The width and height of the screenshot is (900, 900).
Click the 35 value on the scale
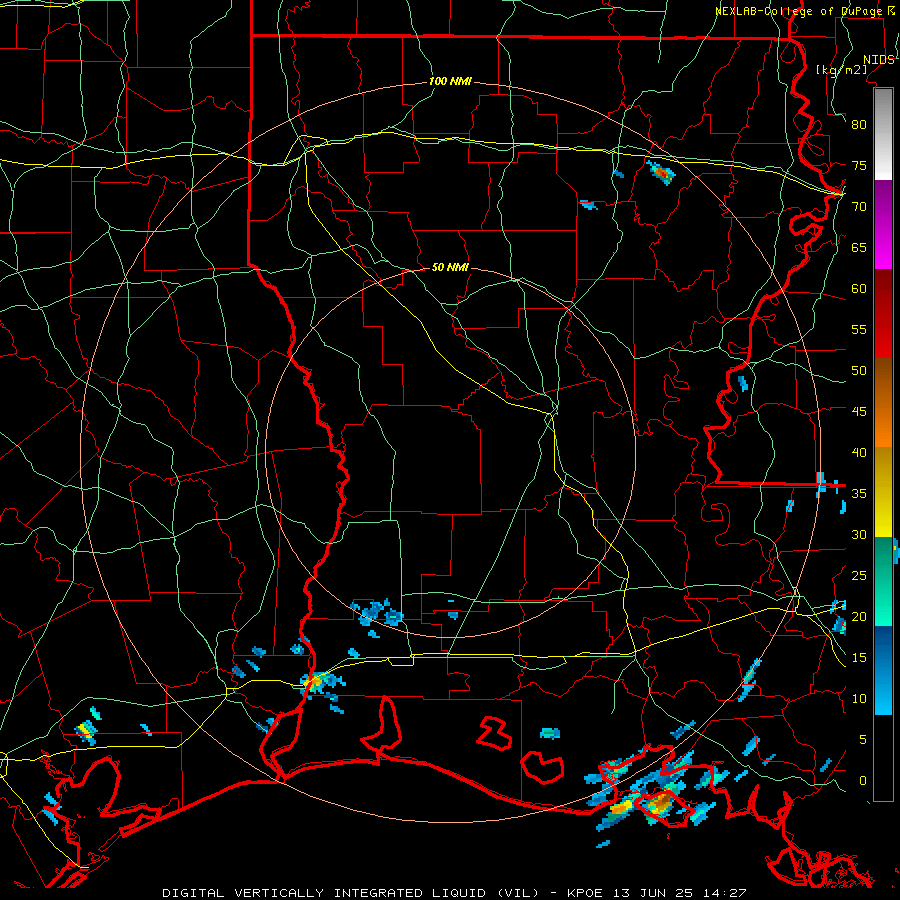[x=859, y=494]
